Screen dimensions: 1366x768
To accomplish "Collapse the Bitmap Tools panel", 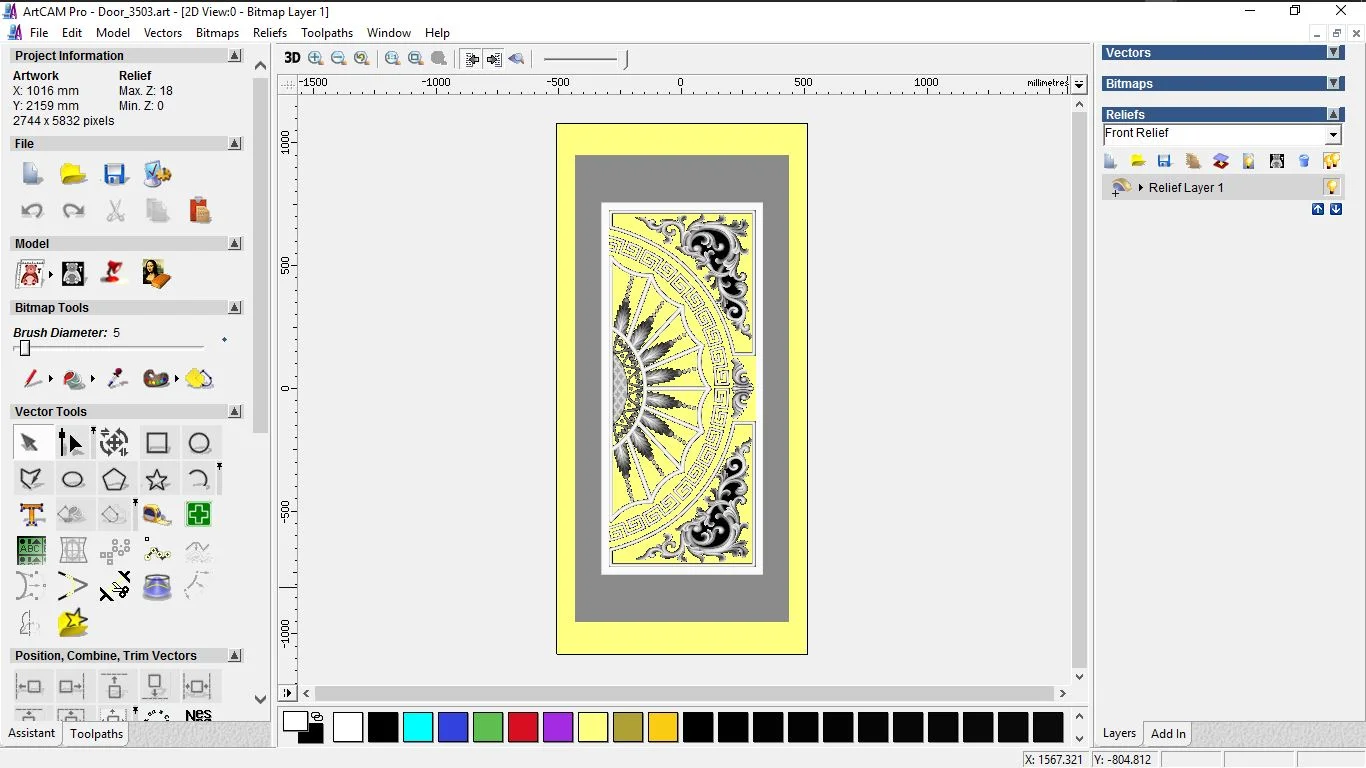I will [x=234, y=307].
